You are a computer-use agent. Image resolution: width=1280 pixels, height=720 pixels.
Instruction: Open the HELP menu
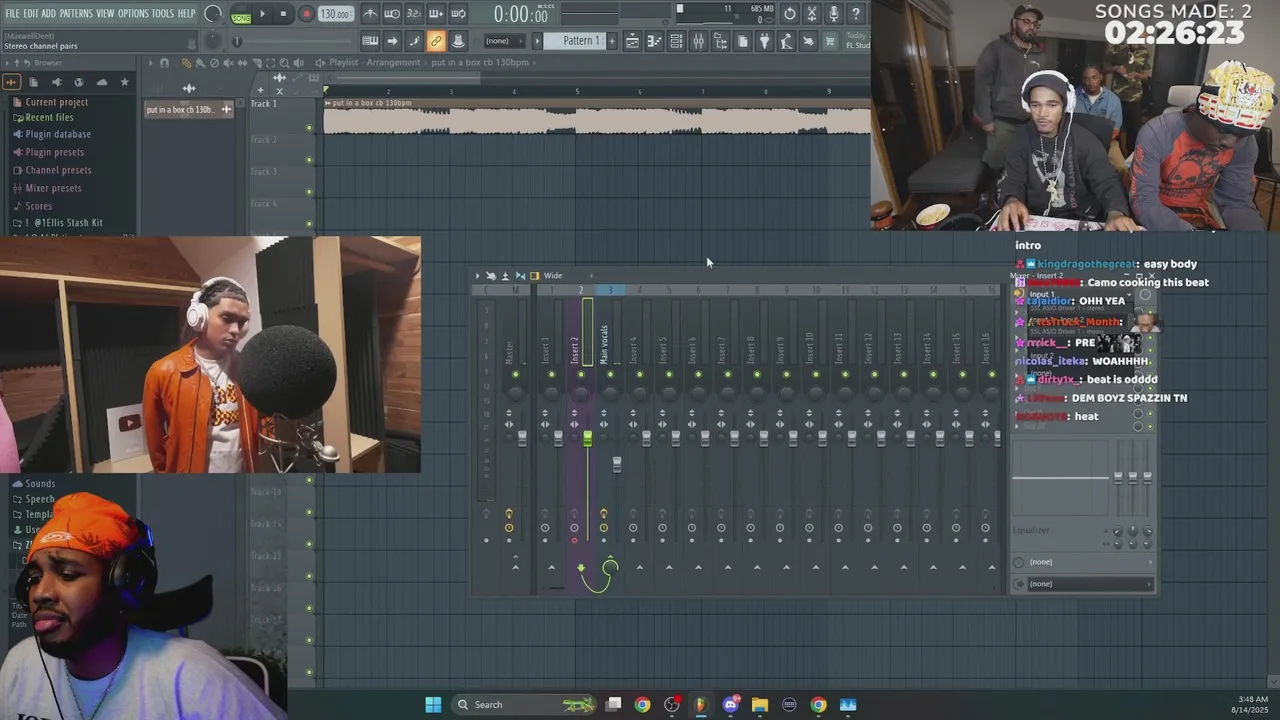click(187, 13)
